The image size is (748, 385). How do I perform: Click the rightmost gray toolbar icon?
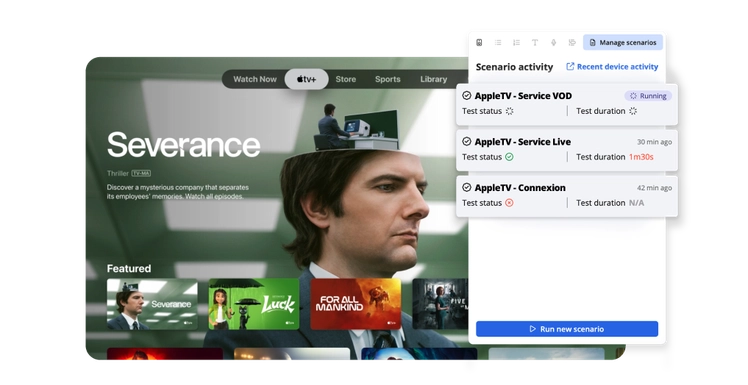[x=572, y=42]
